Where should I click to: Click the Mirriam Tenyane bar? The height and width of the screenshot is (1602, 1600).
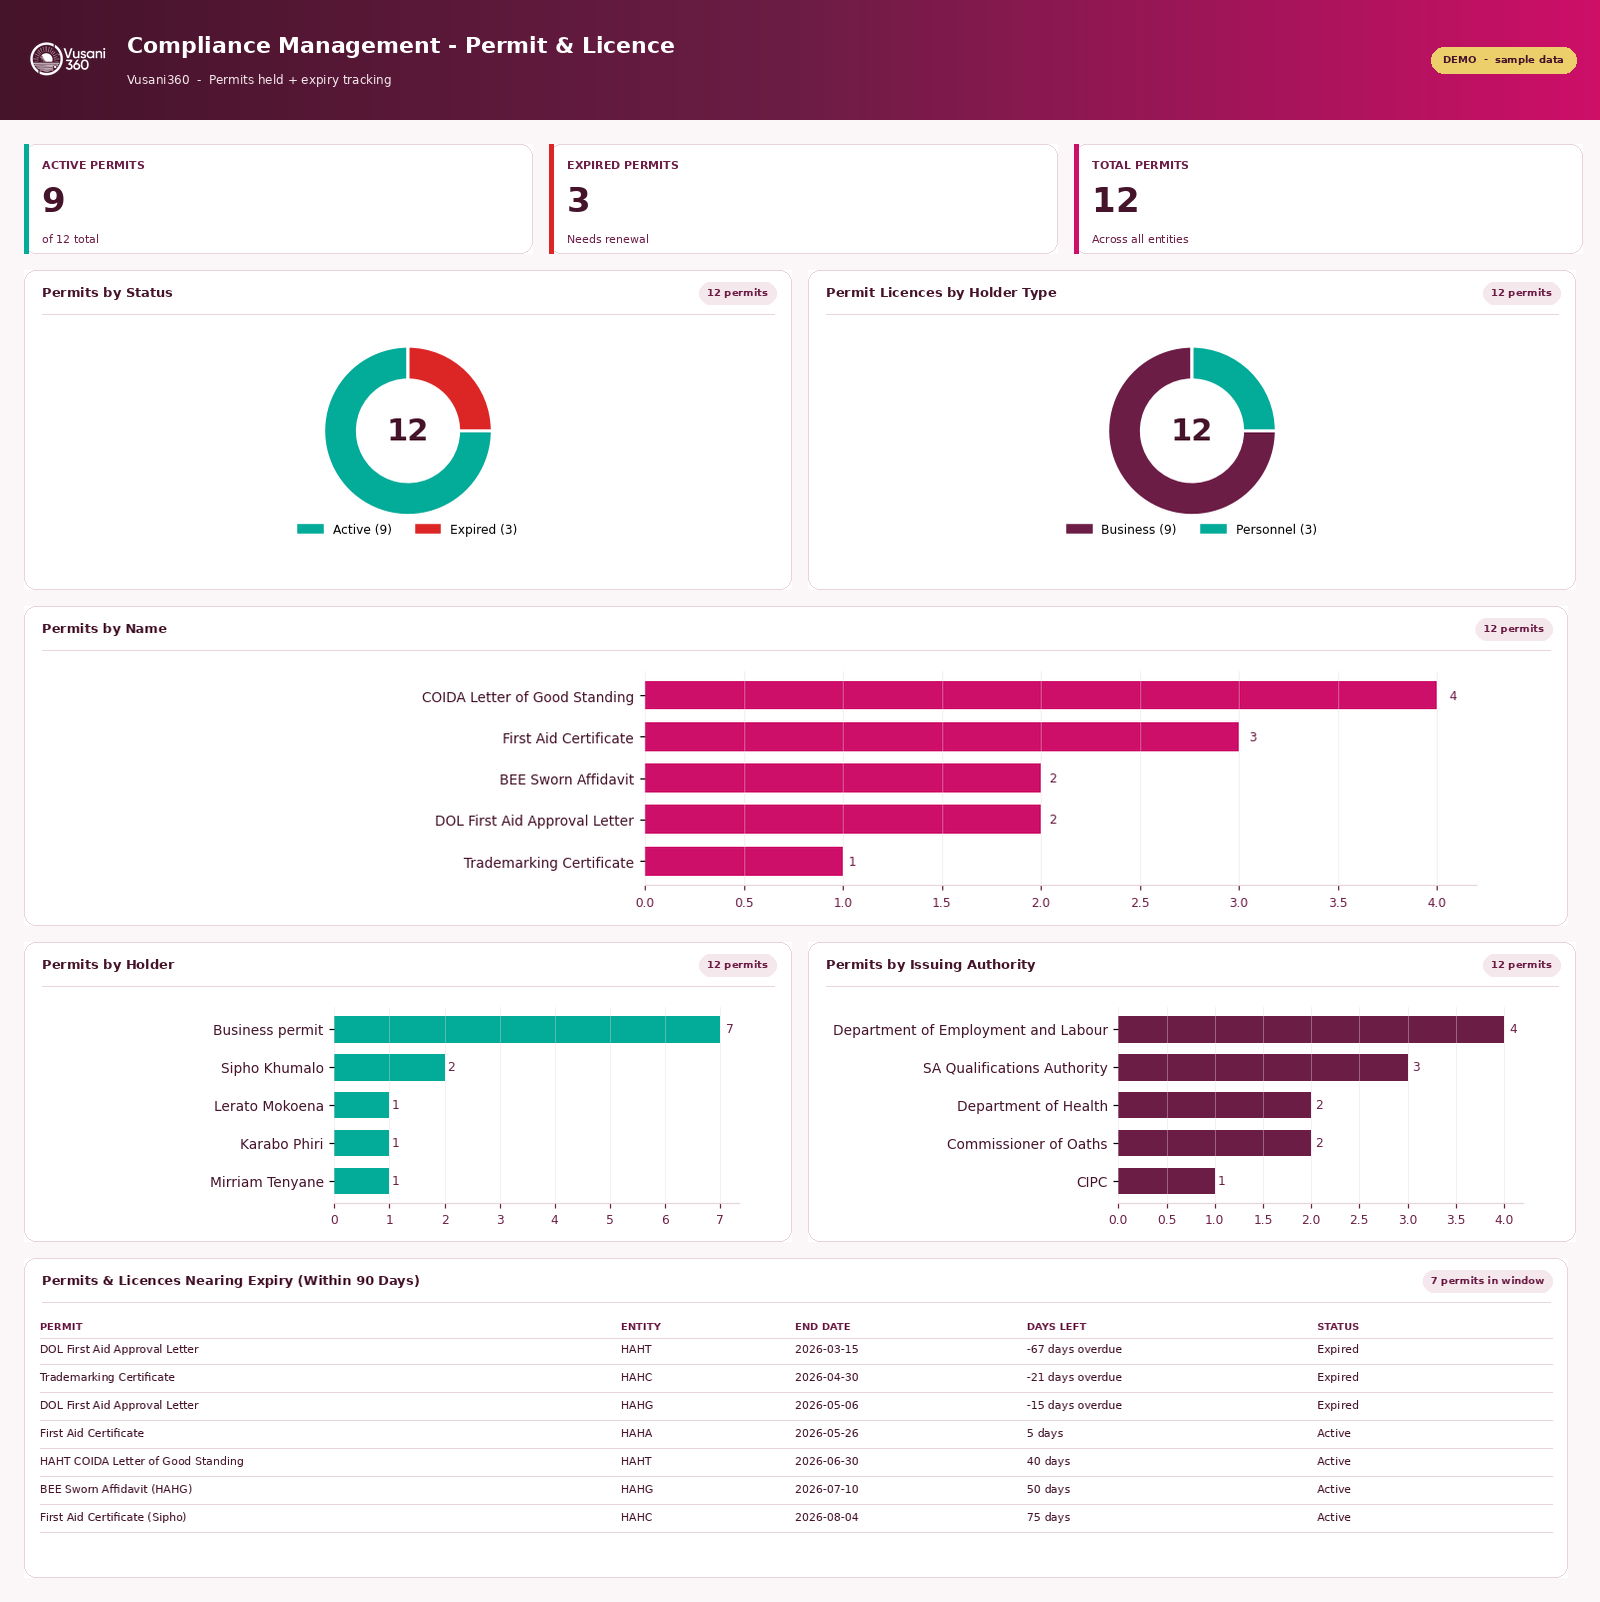point(361,1181)
